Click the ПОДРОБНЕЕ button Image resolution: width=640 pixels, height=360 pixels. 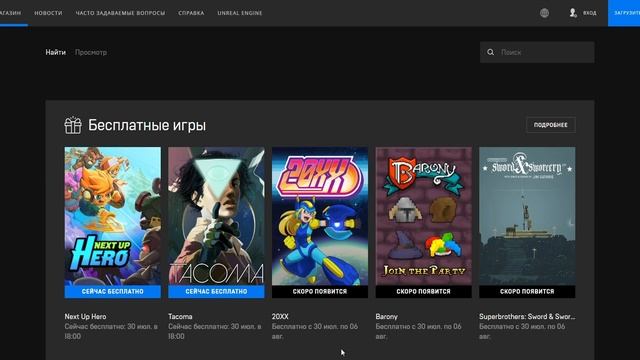(551, 125)
